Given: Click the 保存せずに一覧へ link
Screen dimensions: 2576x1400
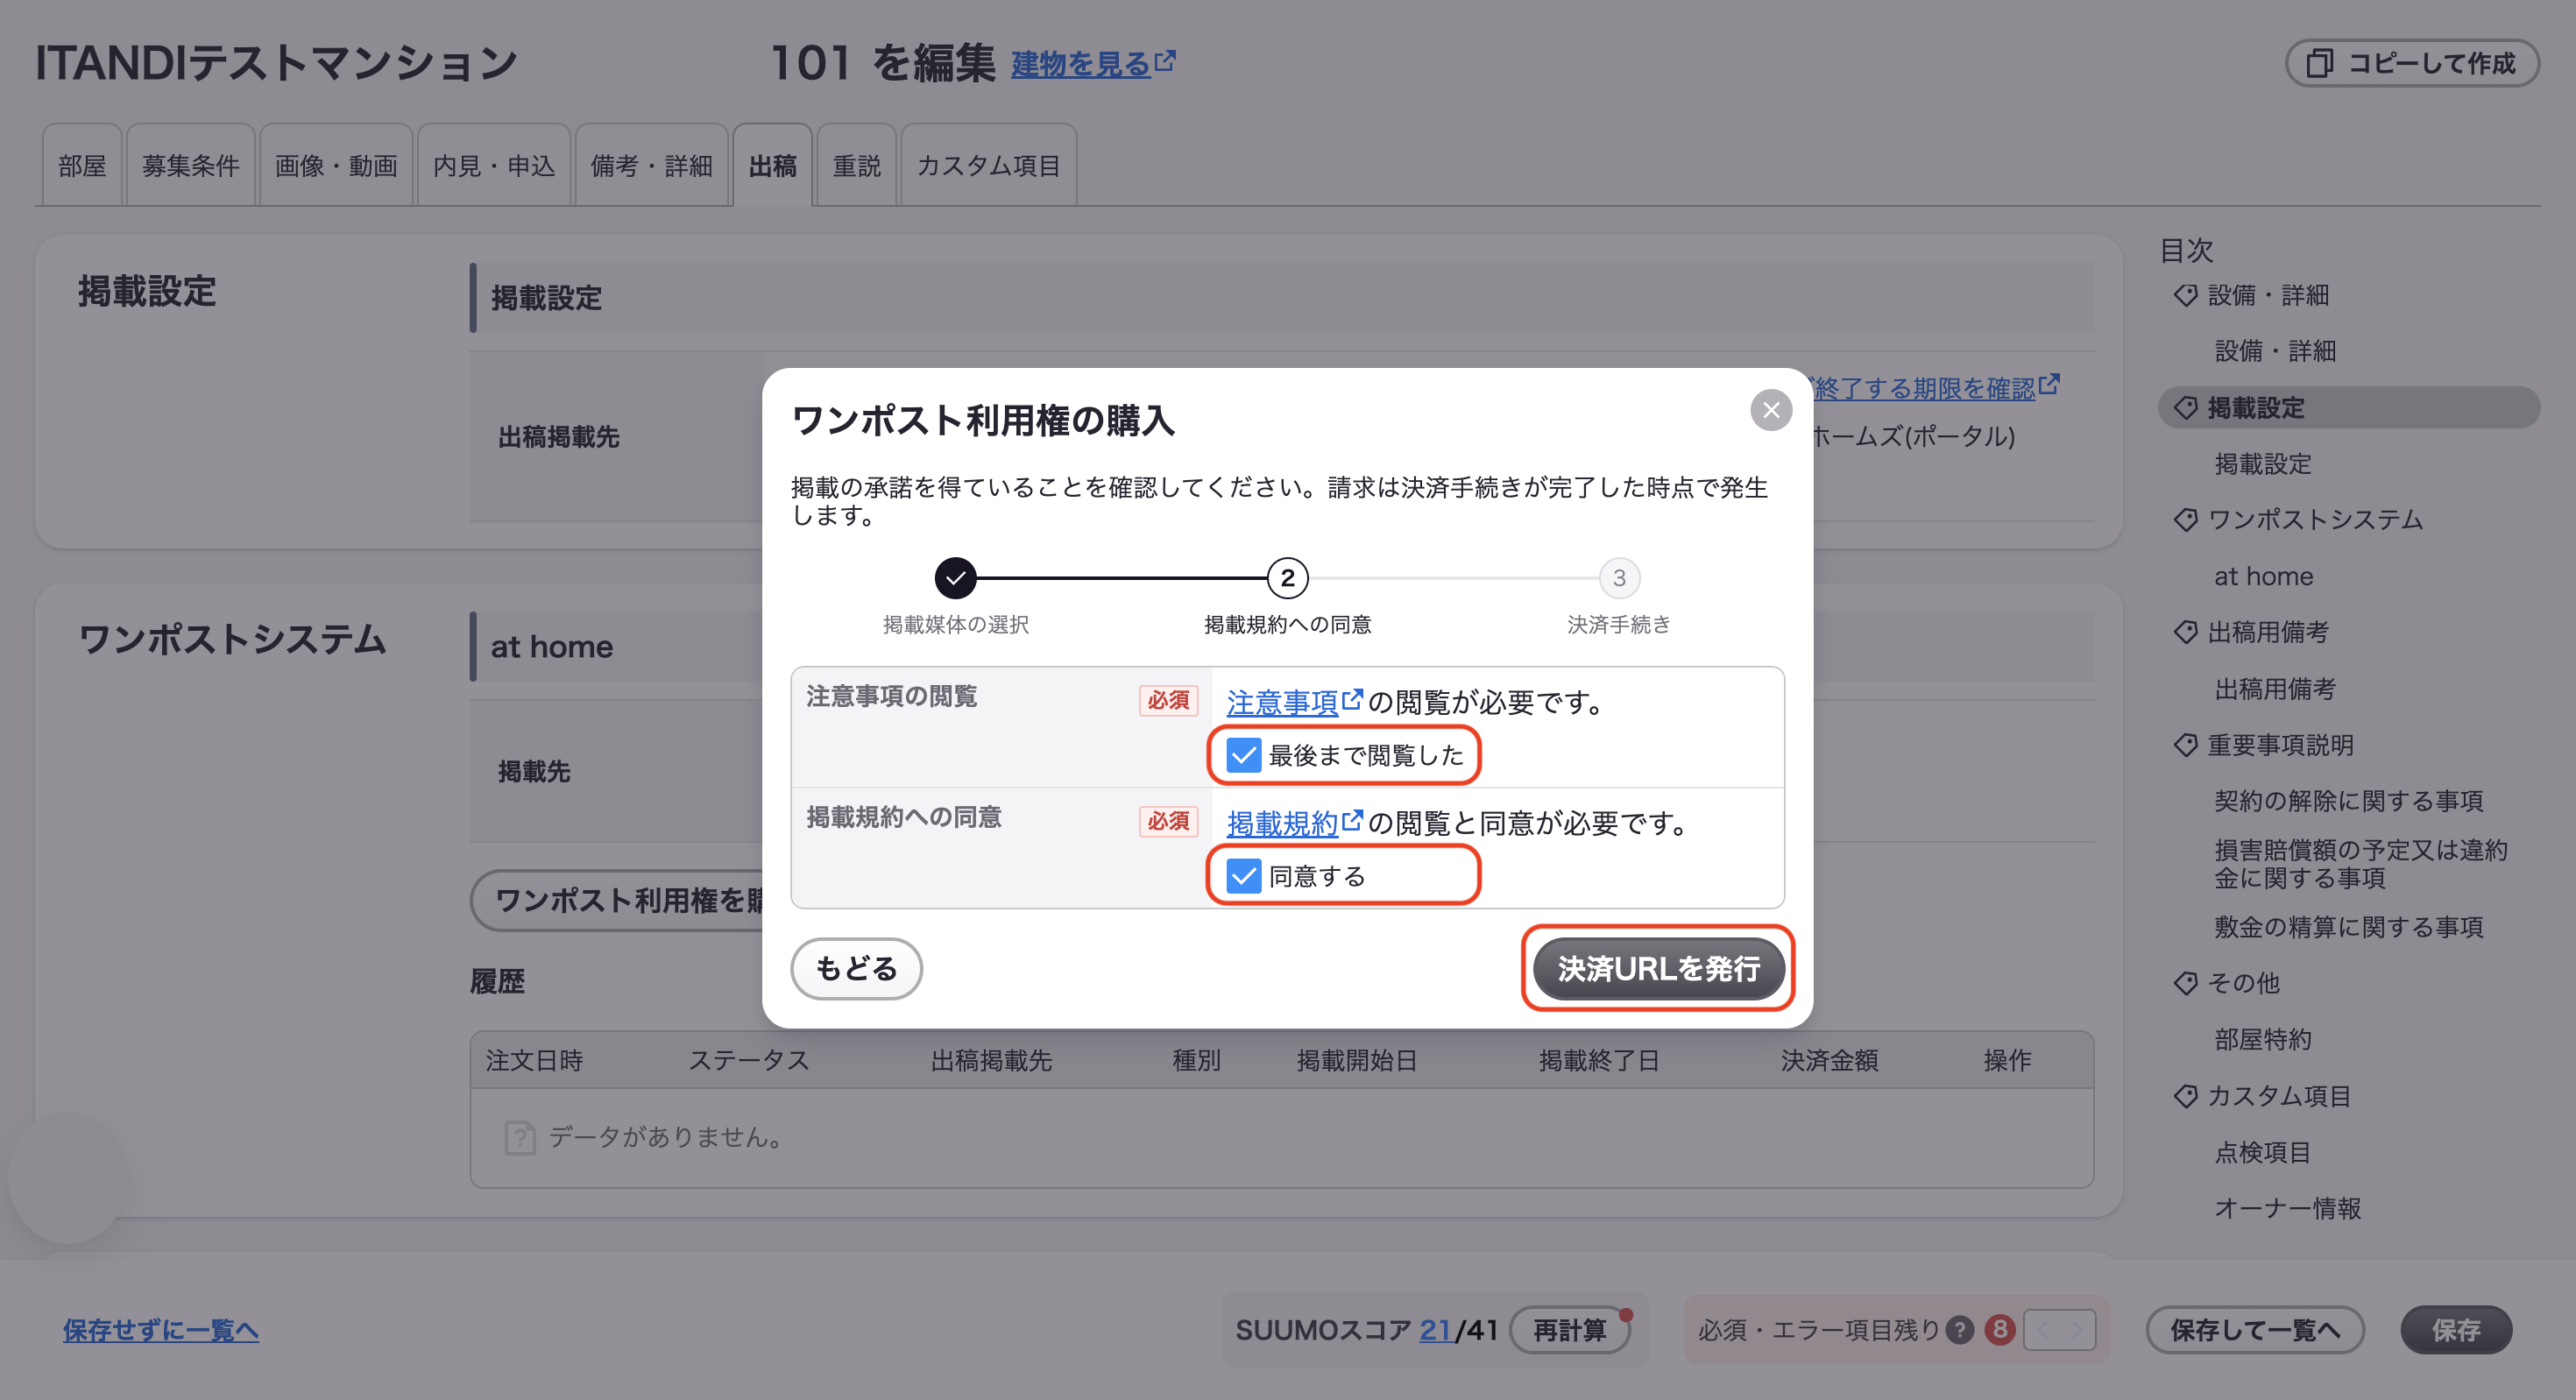Looking at the screenshot, I should click(x=161, y=1330).
